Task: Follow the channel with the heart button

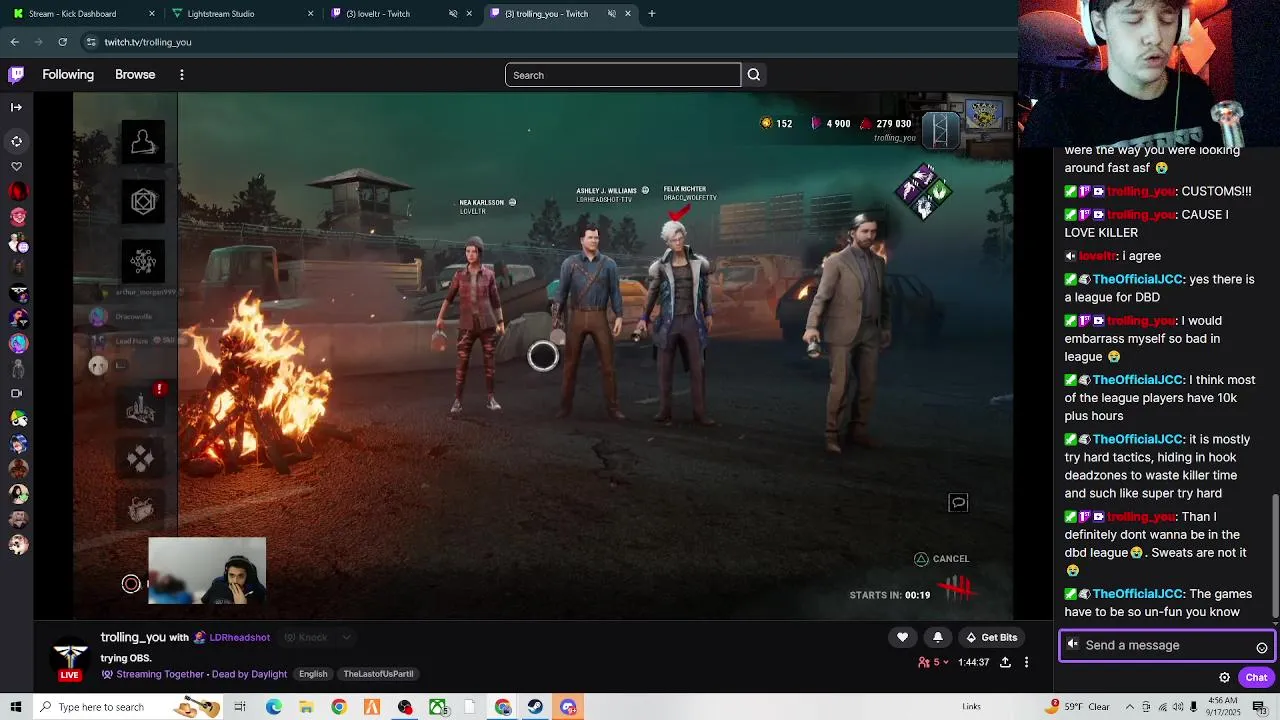Action: [902, 637]
